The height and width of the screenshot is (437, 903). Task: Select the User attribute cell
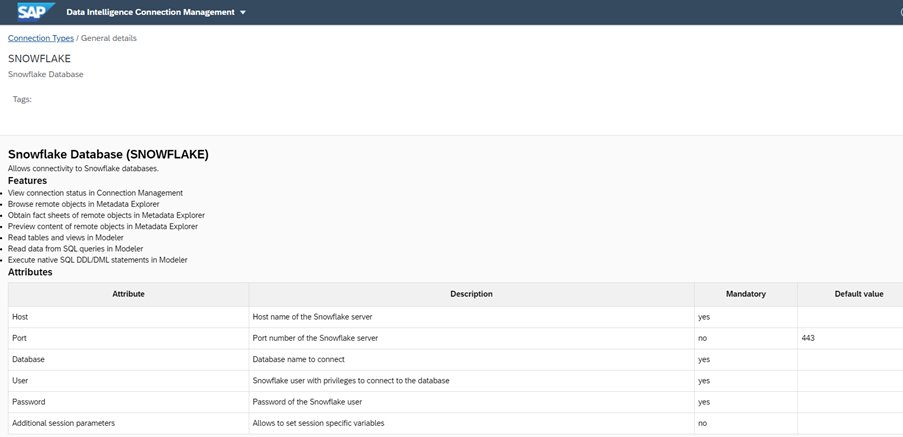click(x=20, y=381)
